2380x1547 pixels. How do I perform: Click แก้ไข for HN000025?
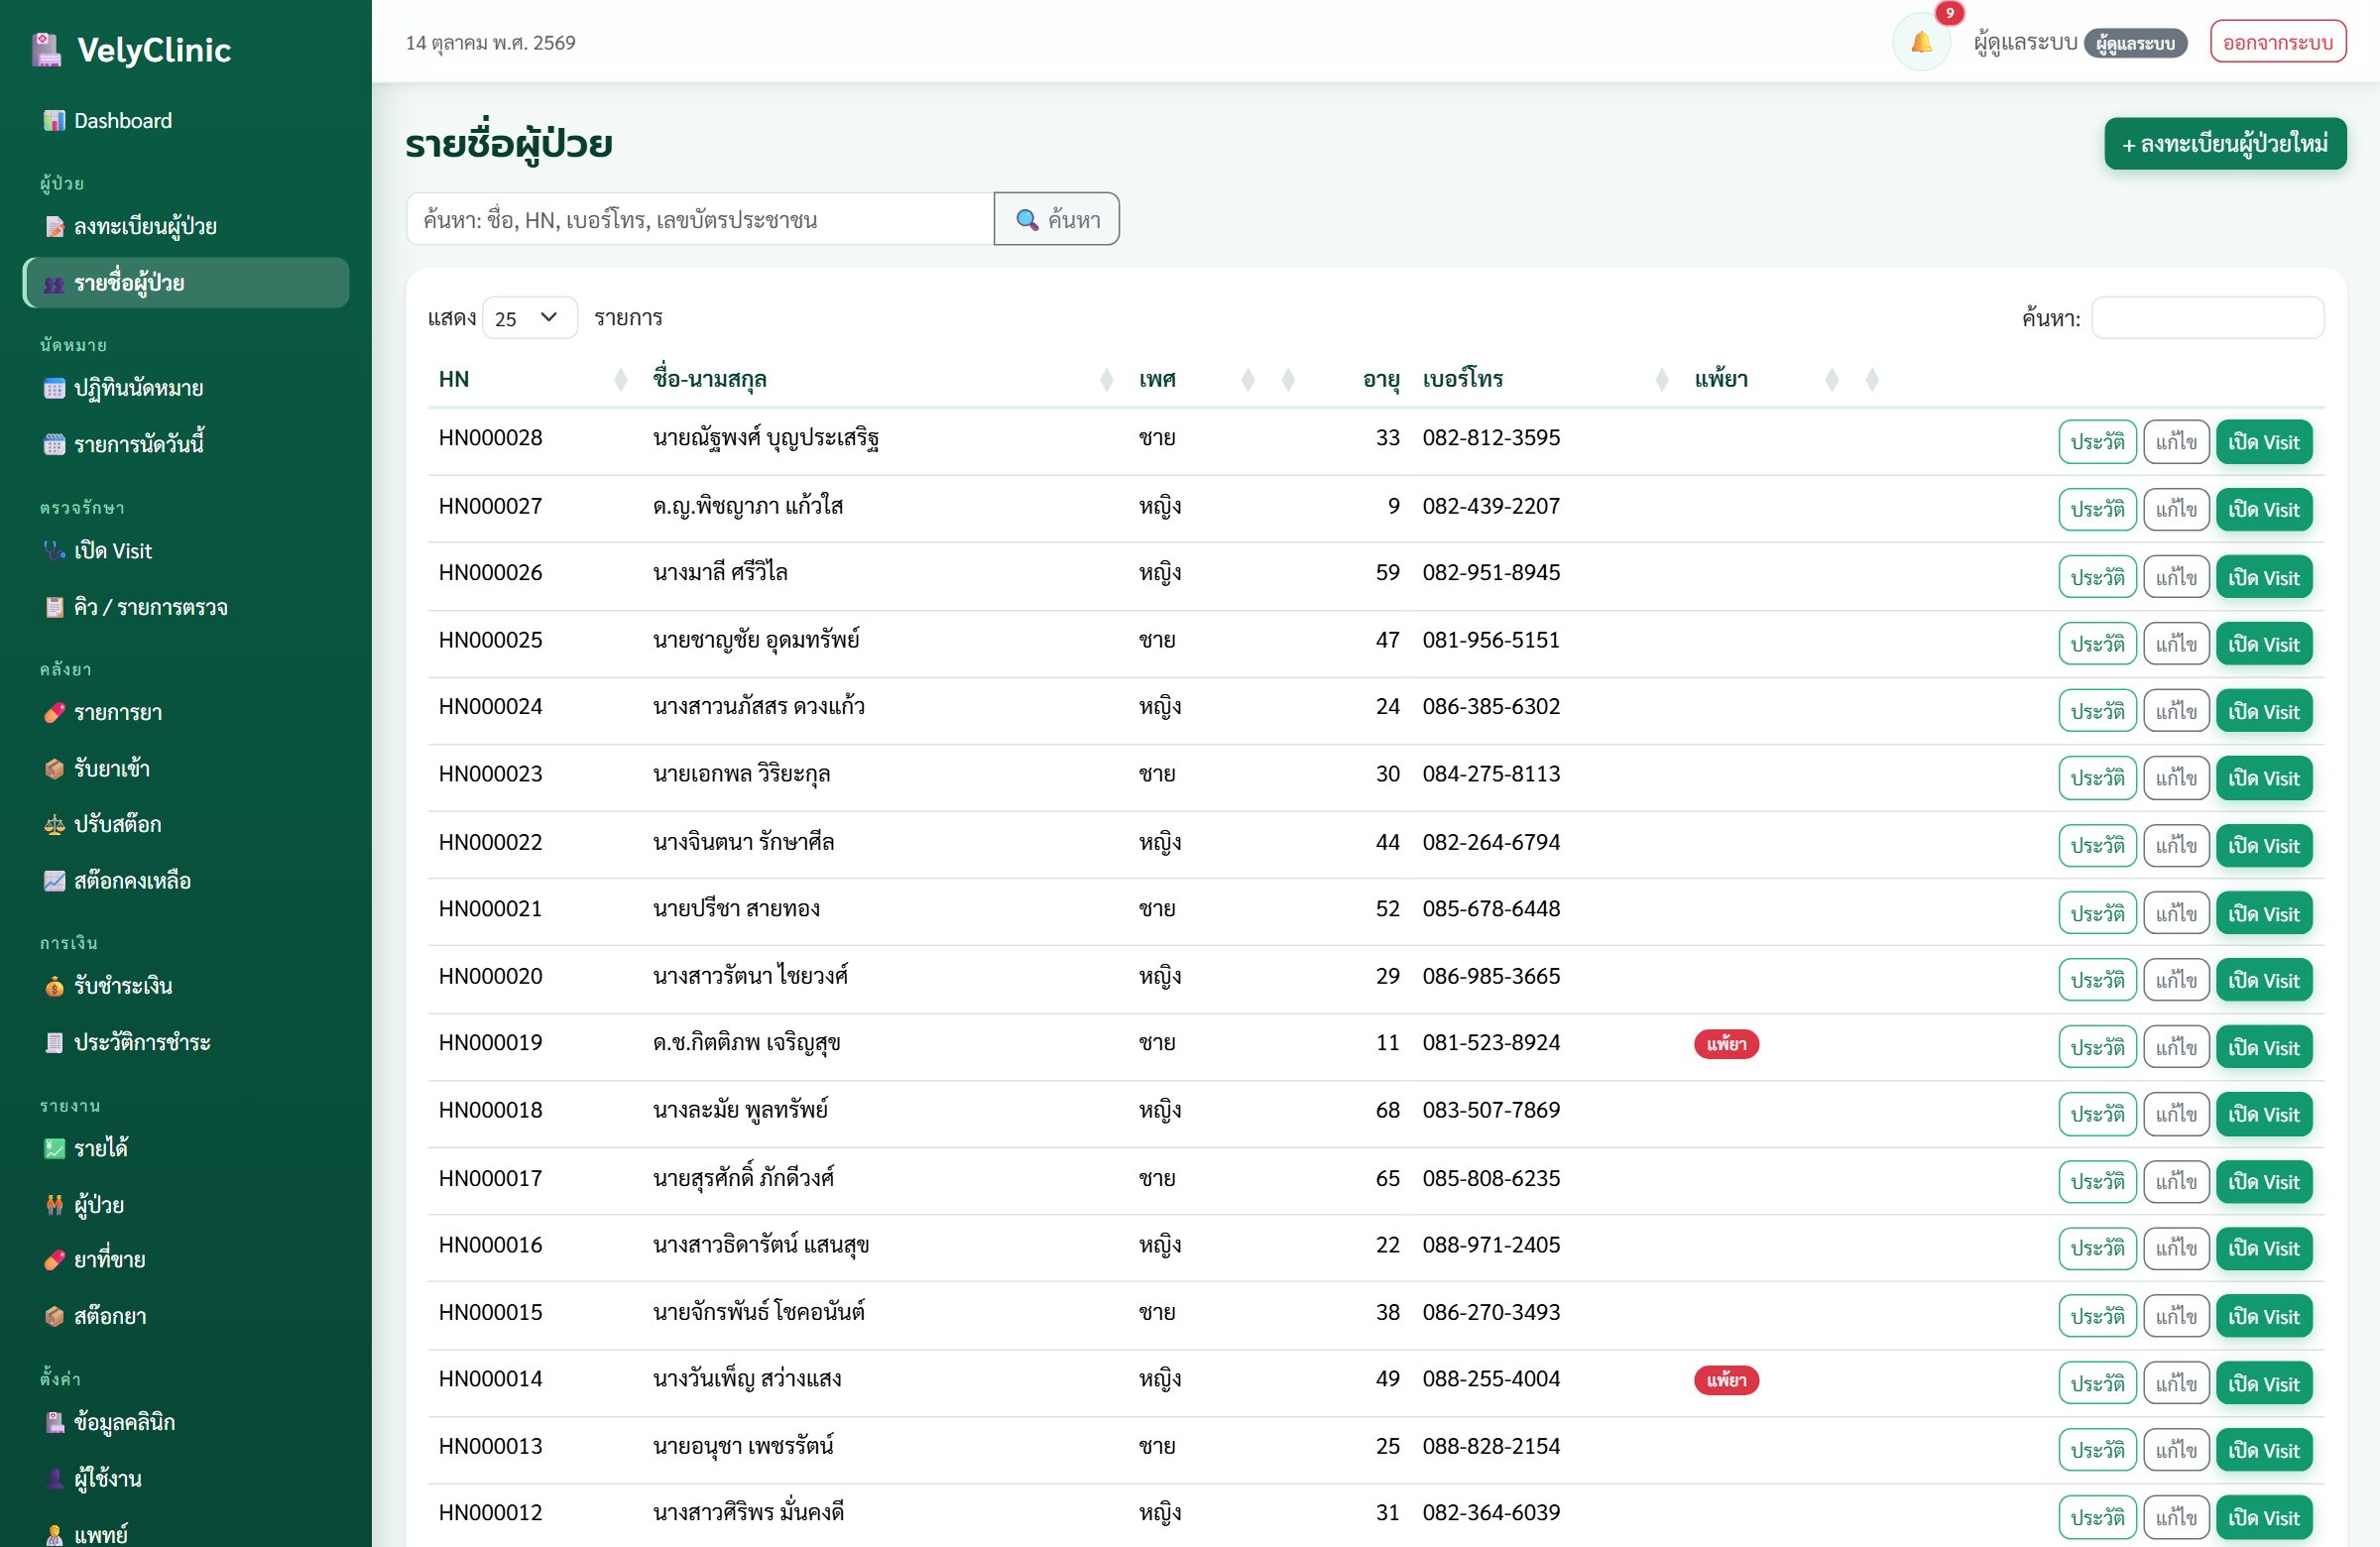tap(2175, 644)
